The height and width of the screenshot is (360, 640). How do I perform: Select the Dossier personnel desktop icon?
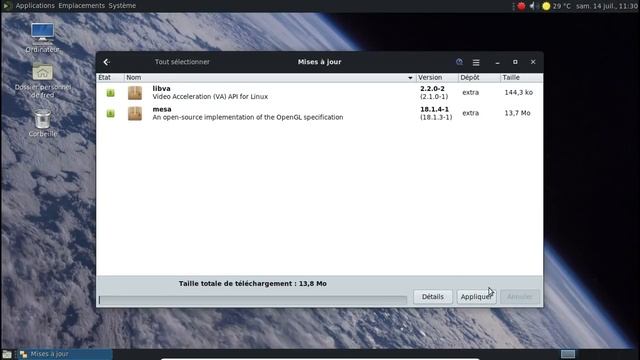click(42, 80)
